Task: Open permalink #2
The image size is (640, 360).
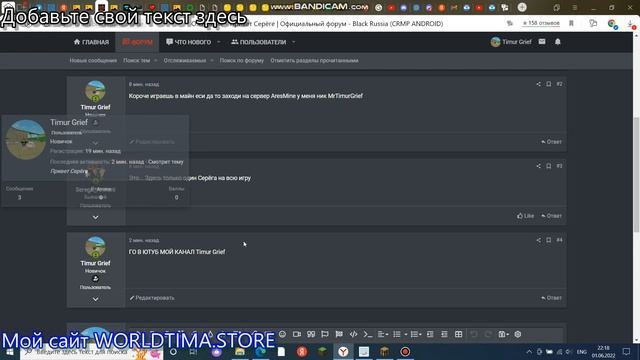Action: (559, 84)
